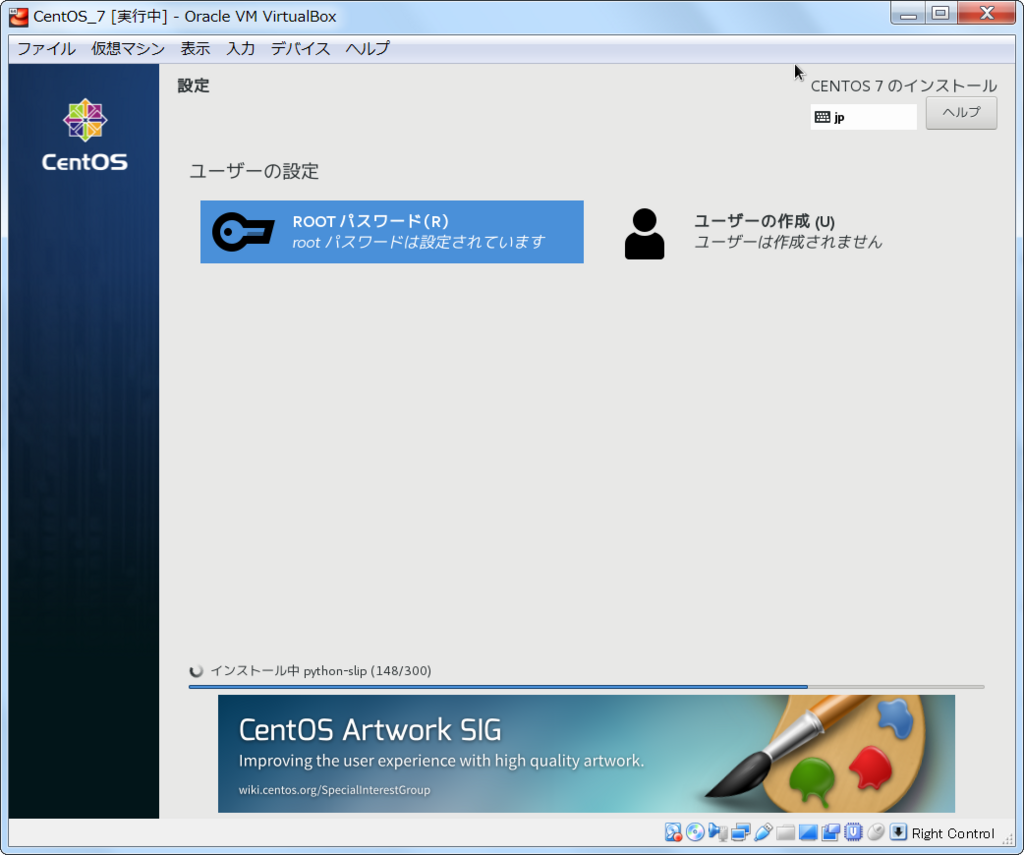Click the mouse integration status icon
Image resolution: width=1024 pixels, height=855 pixels.
coord(876,832)
